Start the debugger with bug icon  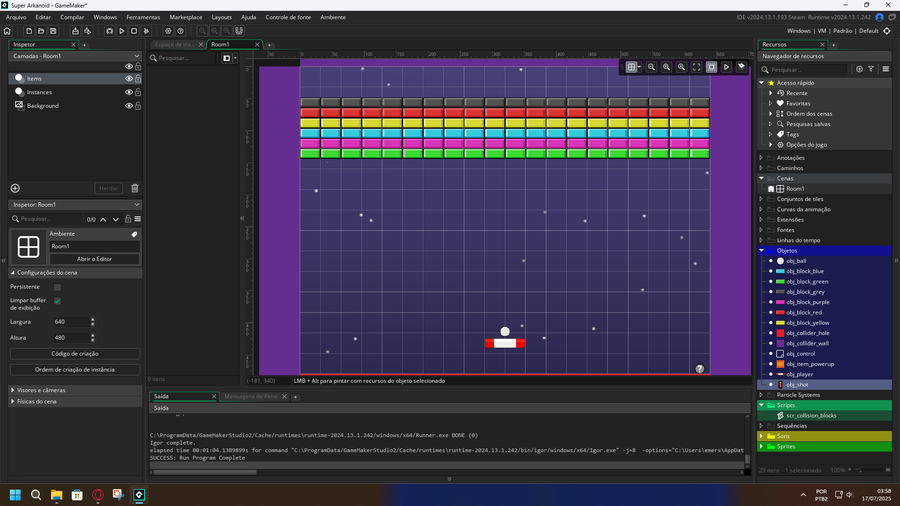tap(110, 31)
